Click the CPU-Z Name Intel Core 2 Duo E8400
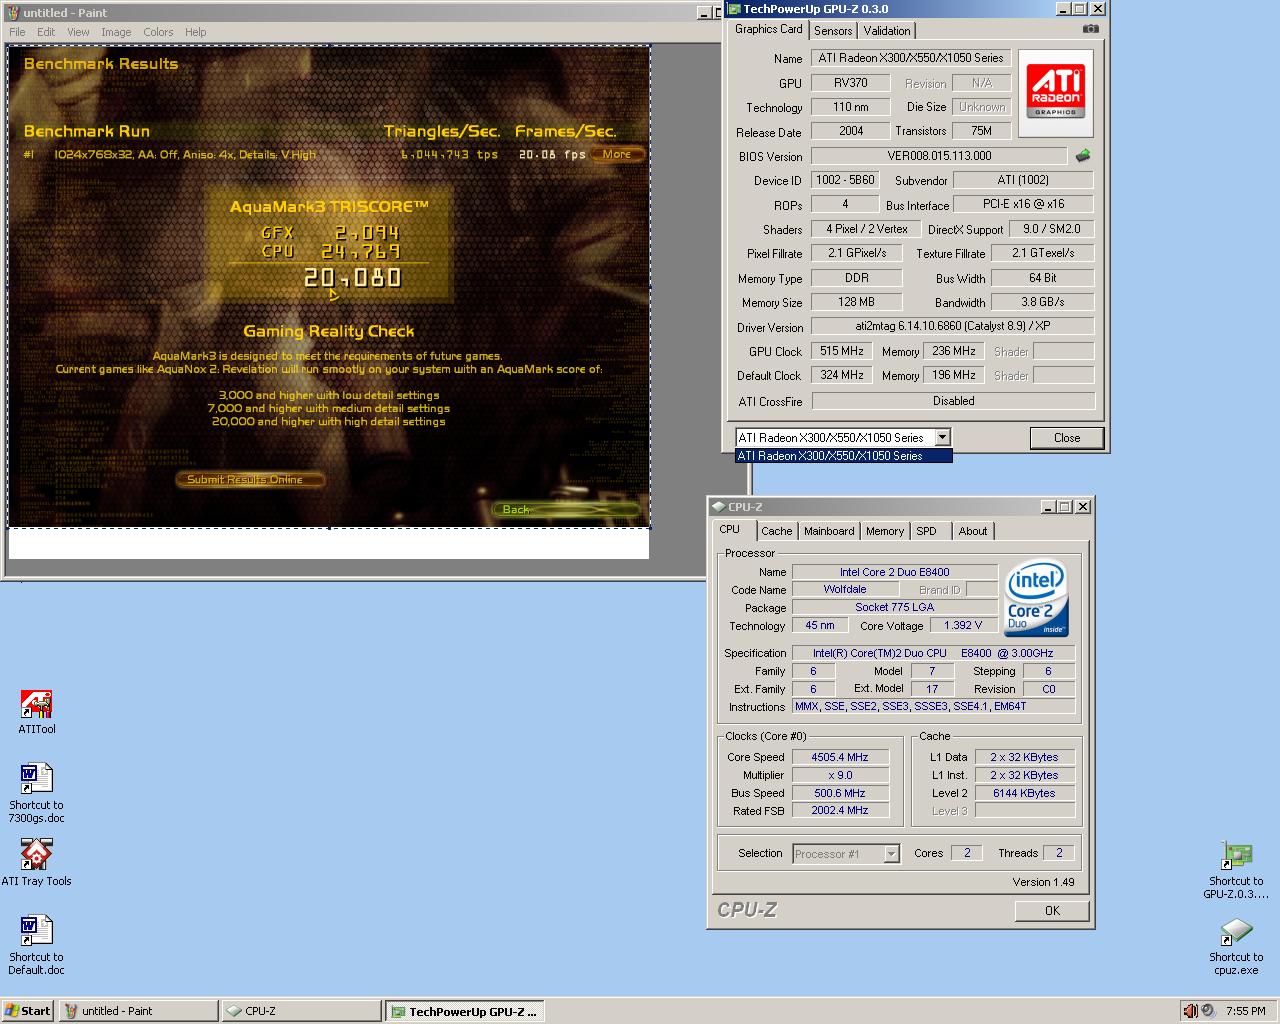1280x1024 pixels. (x=895, y=572)
